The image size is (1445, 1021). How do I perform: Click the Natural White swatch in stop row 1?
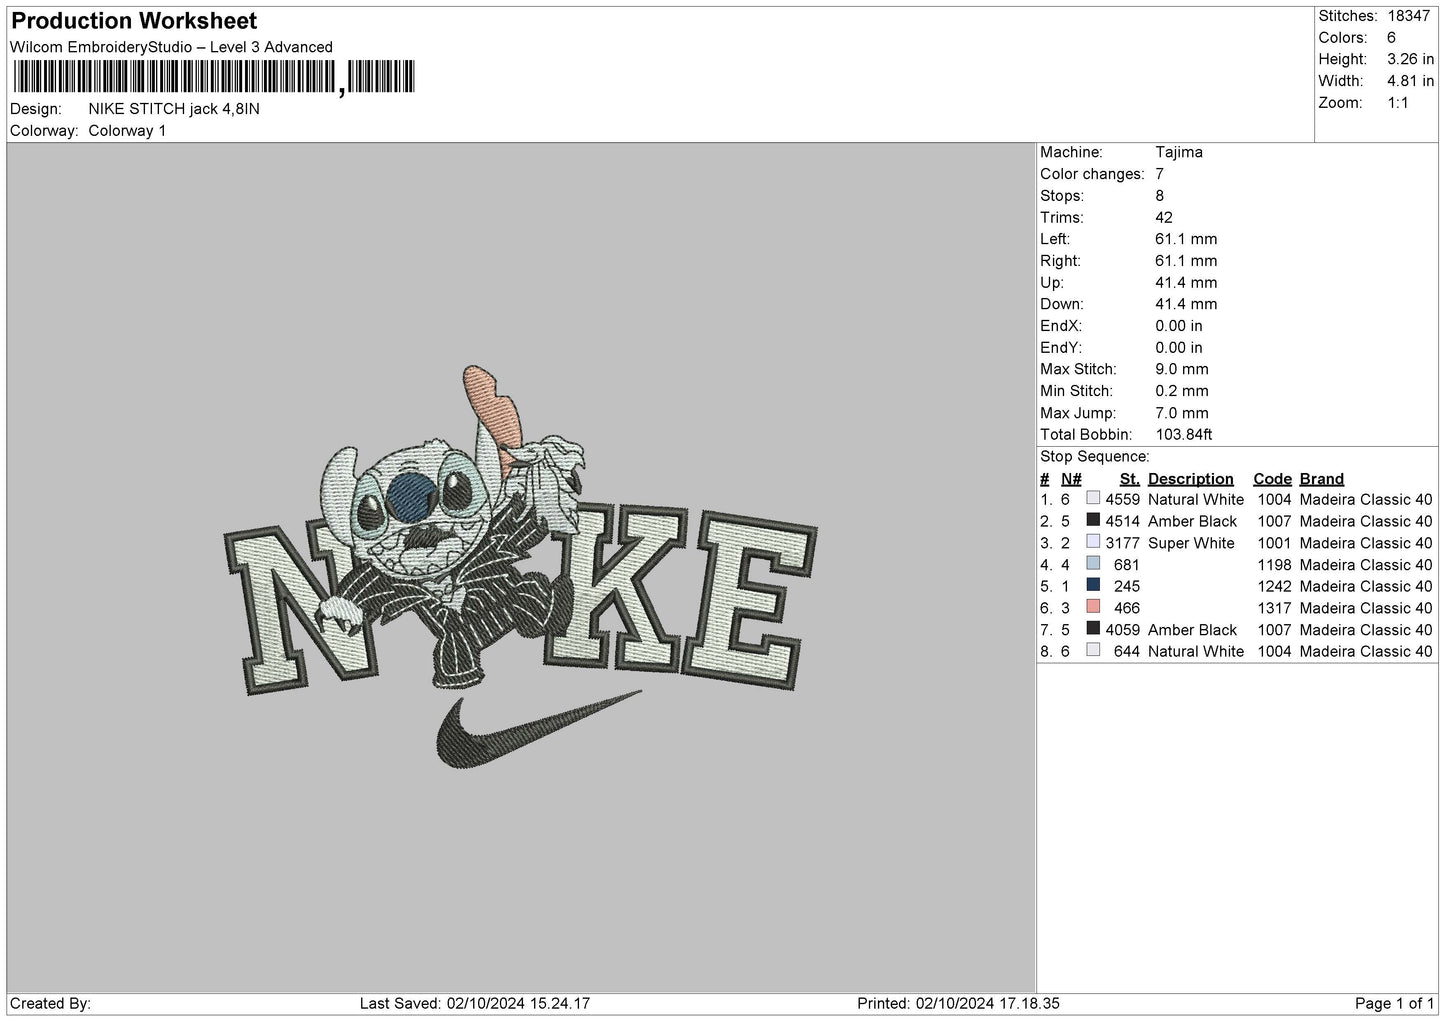(x=1093, y=499)
